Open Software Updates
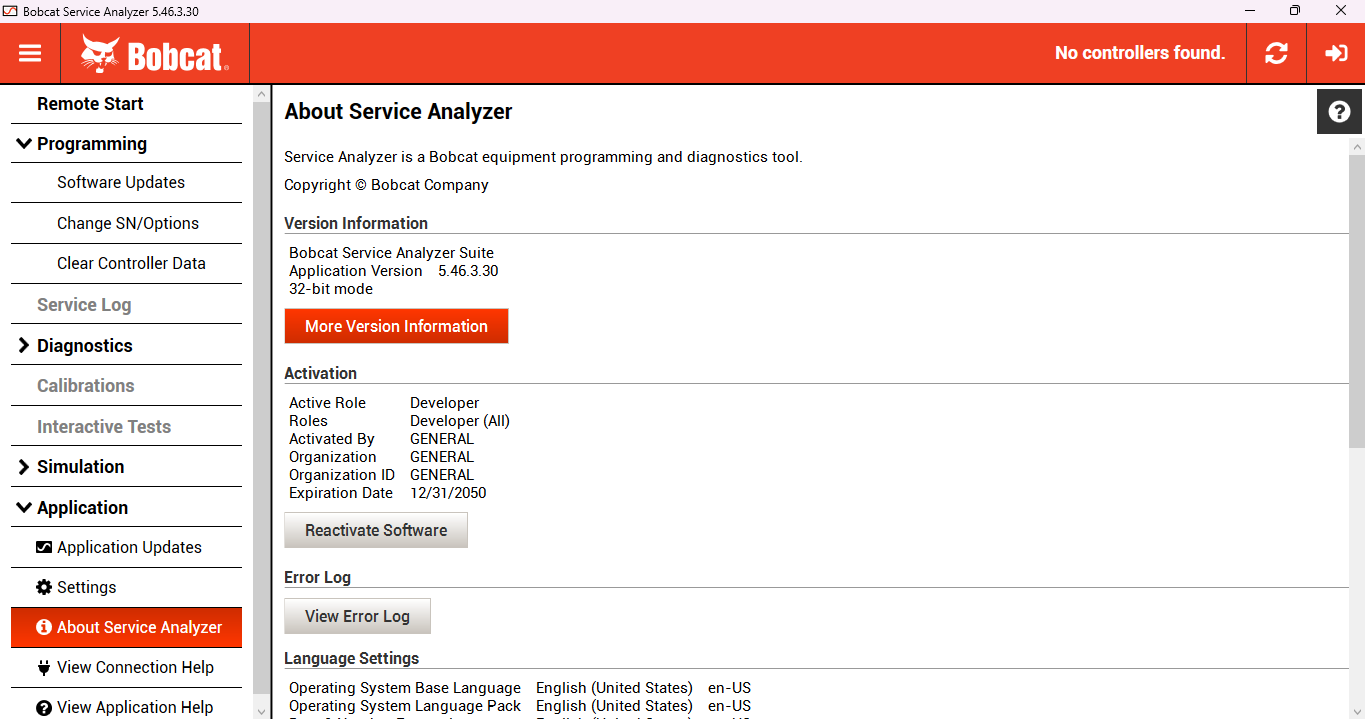Screen dimensions: 1365x719 click(x=126, y=182)
